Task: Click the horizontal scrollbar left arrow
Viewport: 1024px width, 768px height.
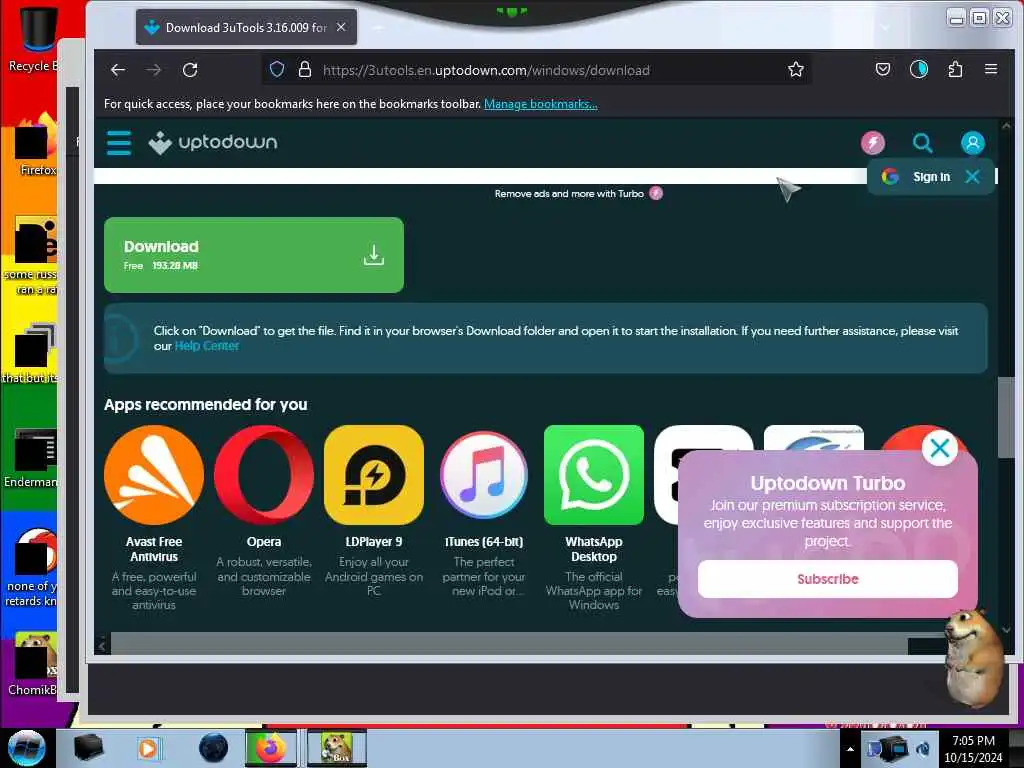Action: coord(102,646)
